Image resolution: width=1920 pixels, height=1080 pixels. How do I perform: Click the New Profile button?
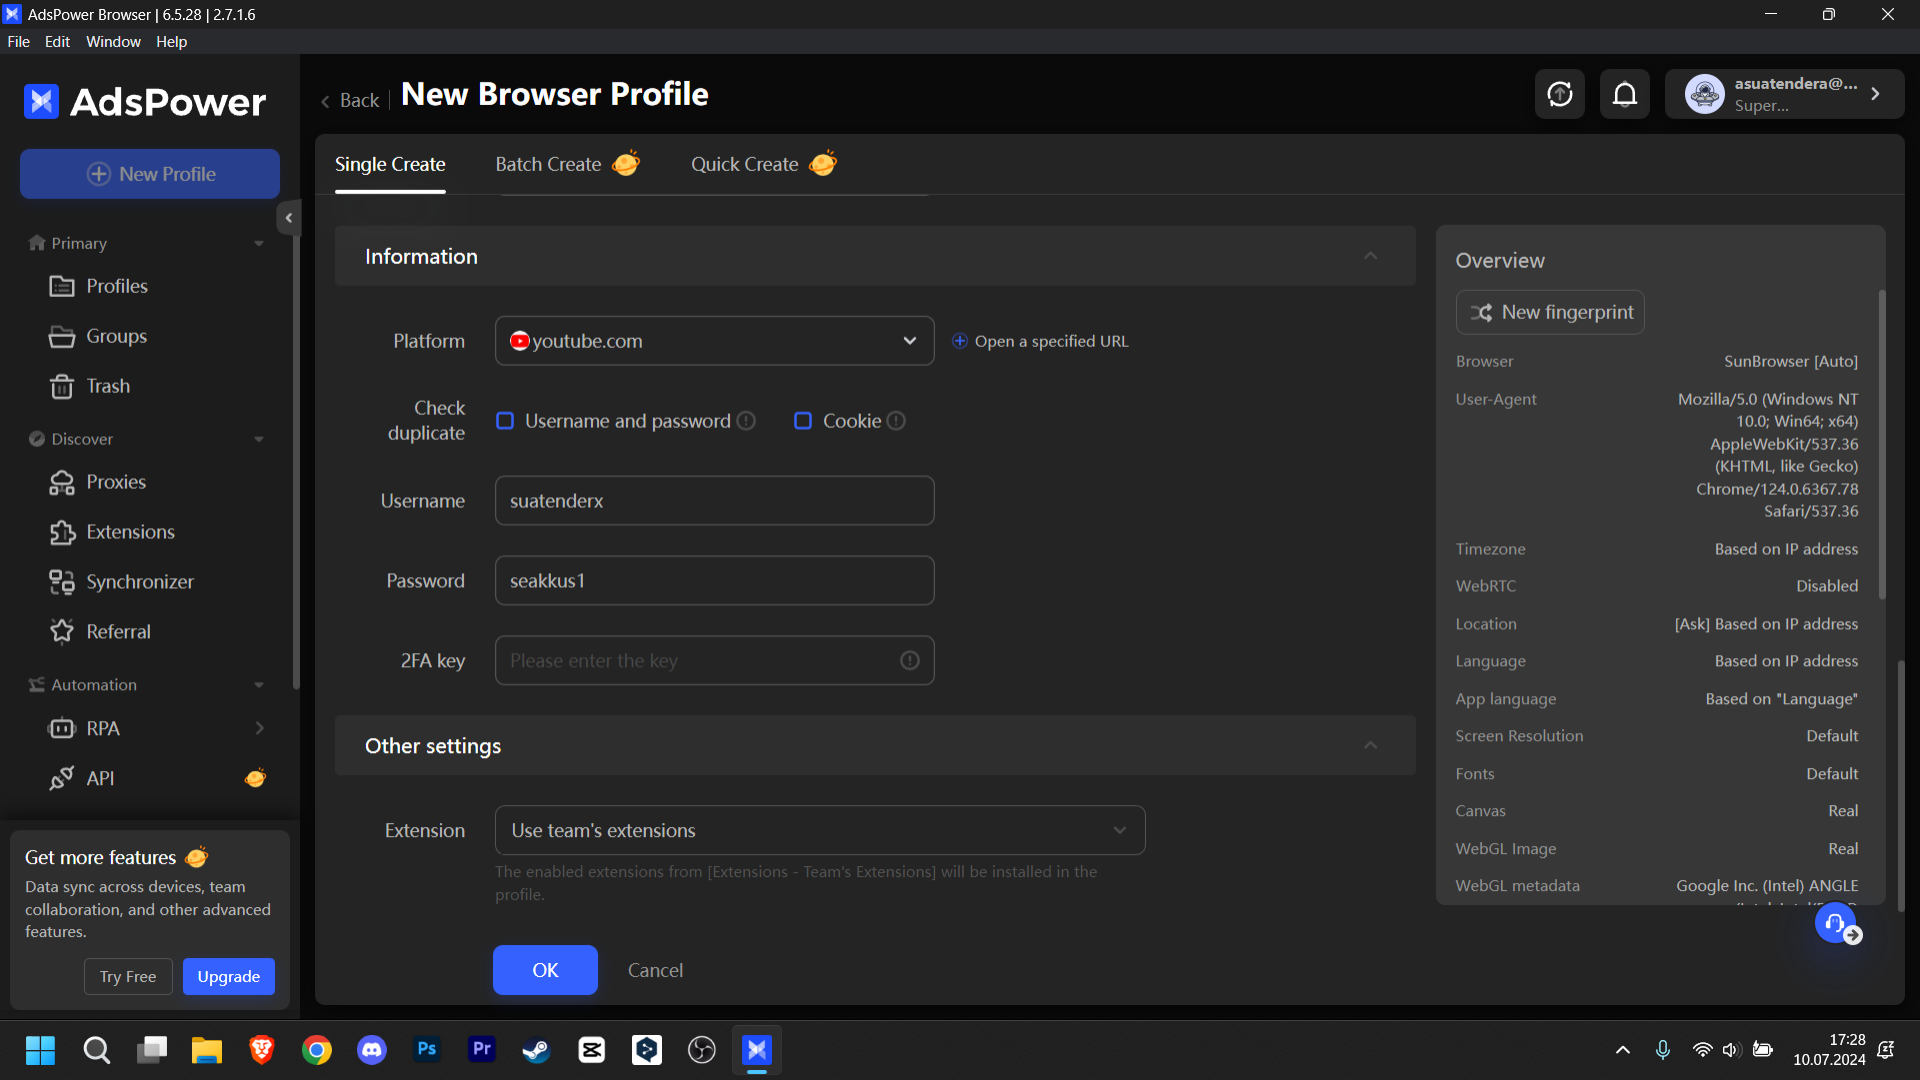(150, 174)
